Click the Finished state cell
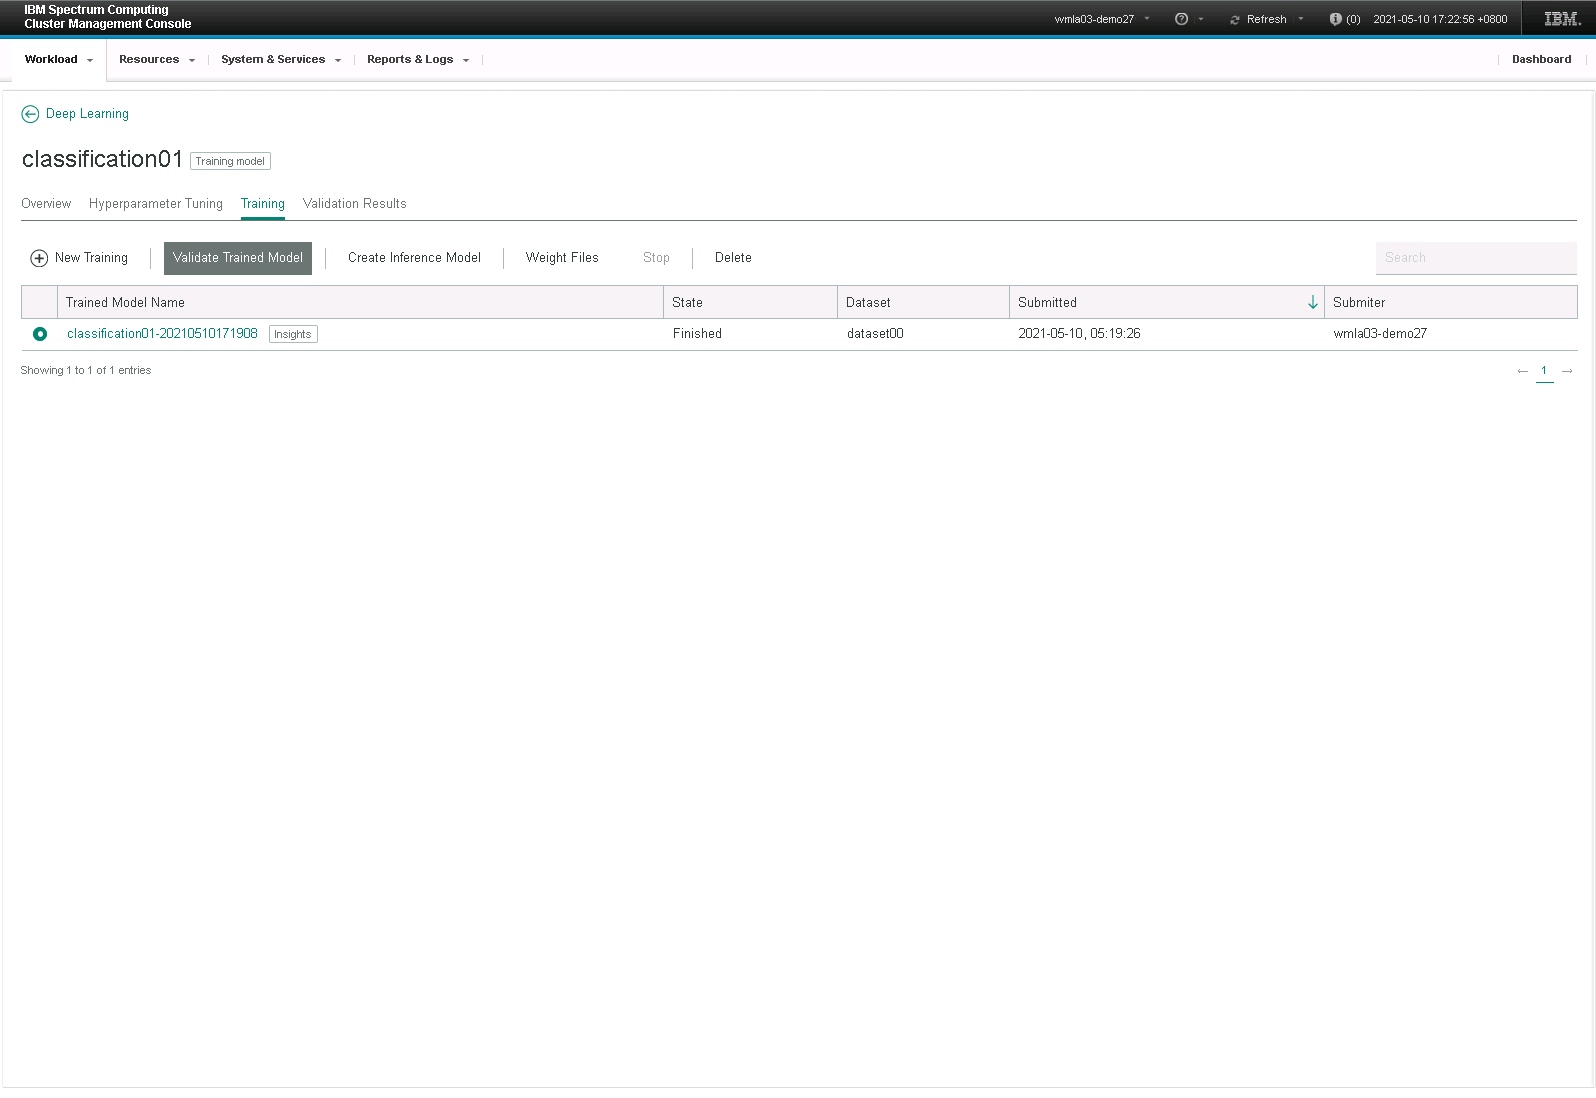 coord(697,334)
